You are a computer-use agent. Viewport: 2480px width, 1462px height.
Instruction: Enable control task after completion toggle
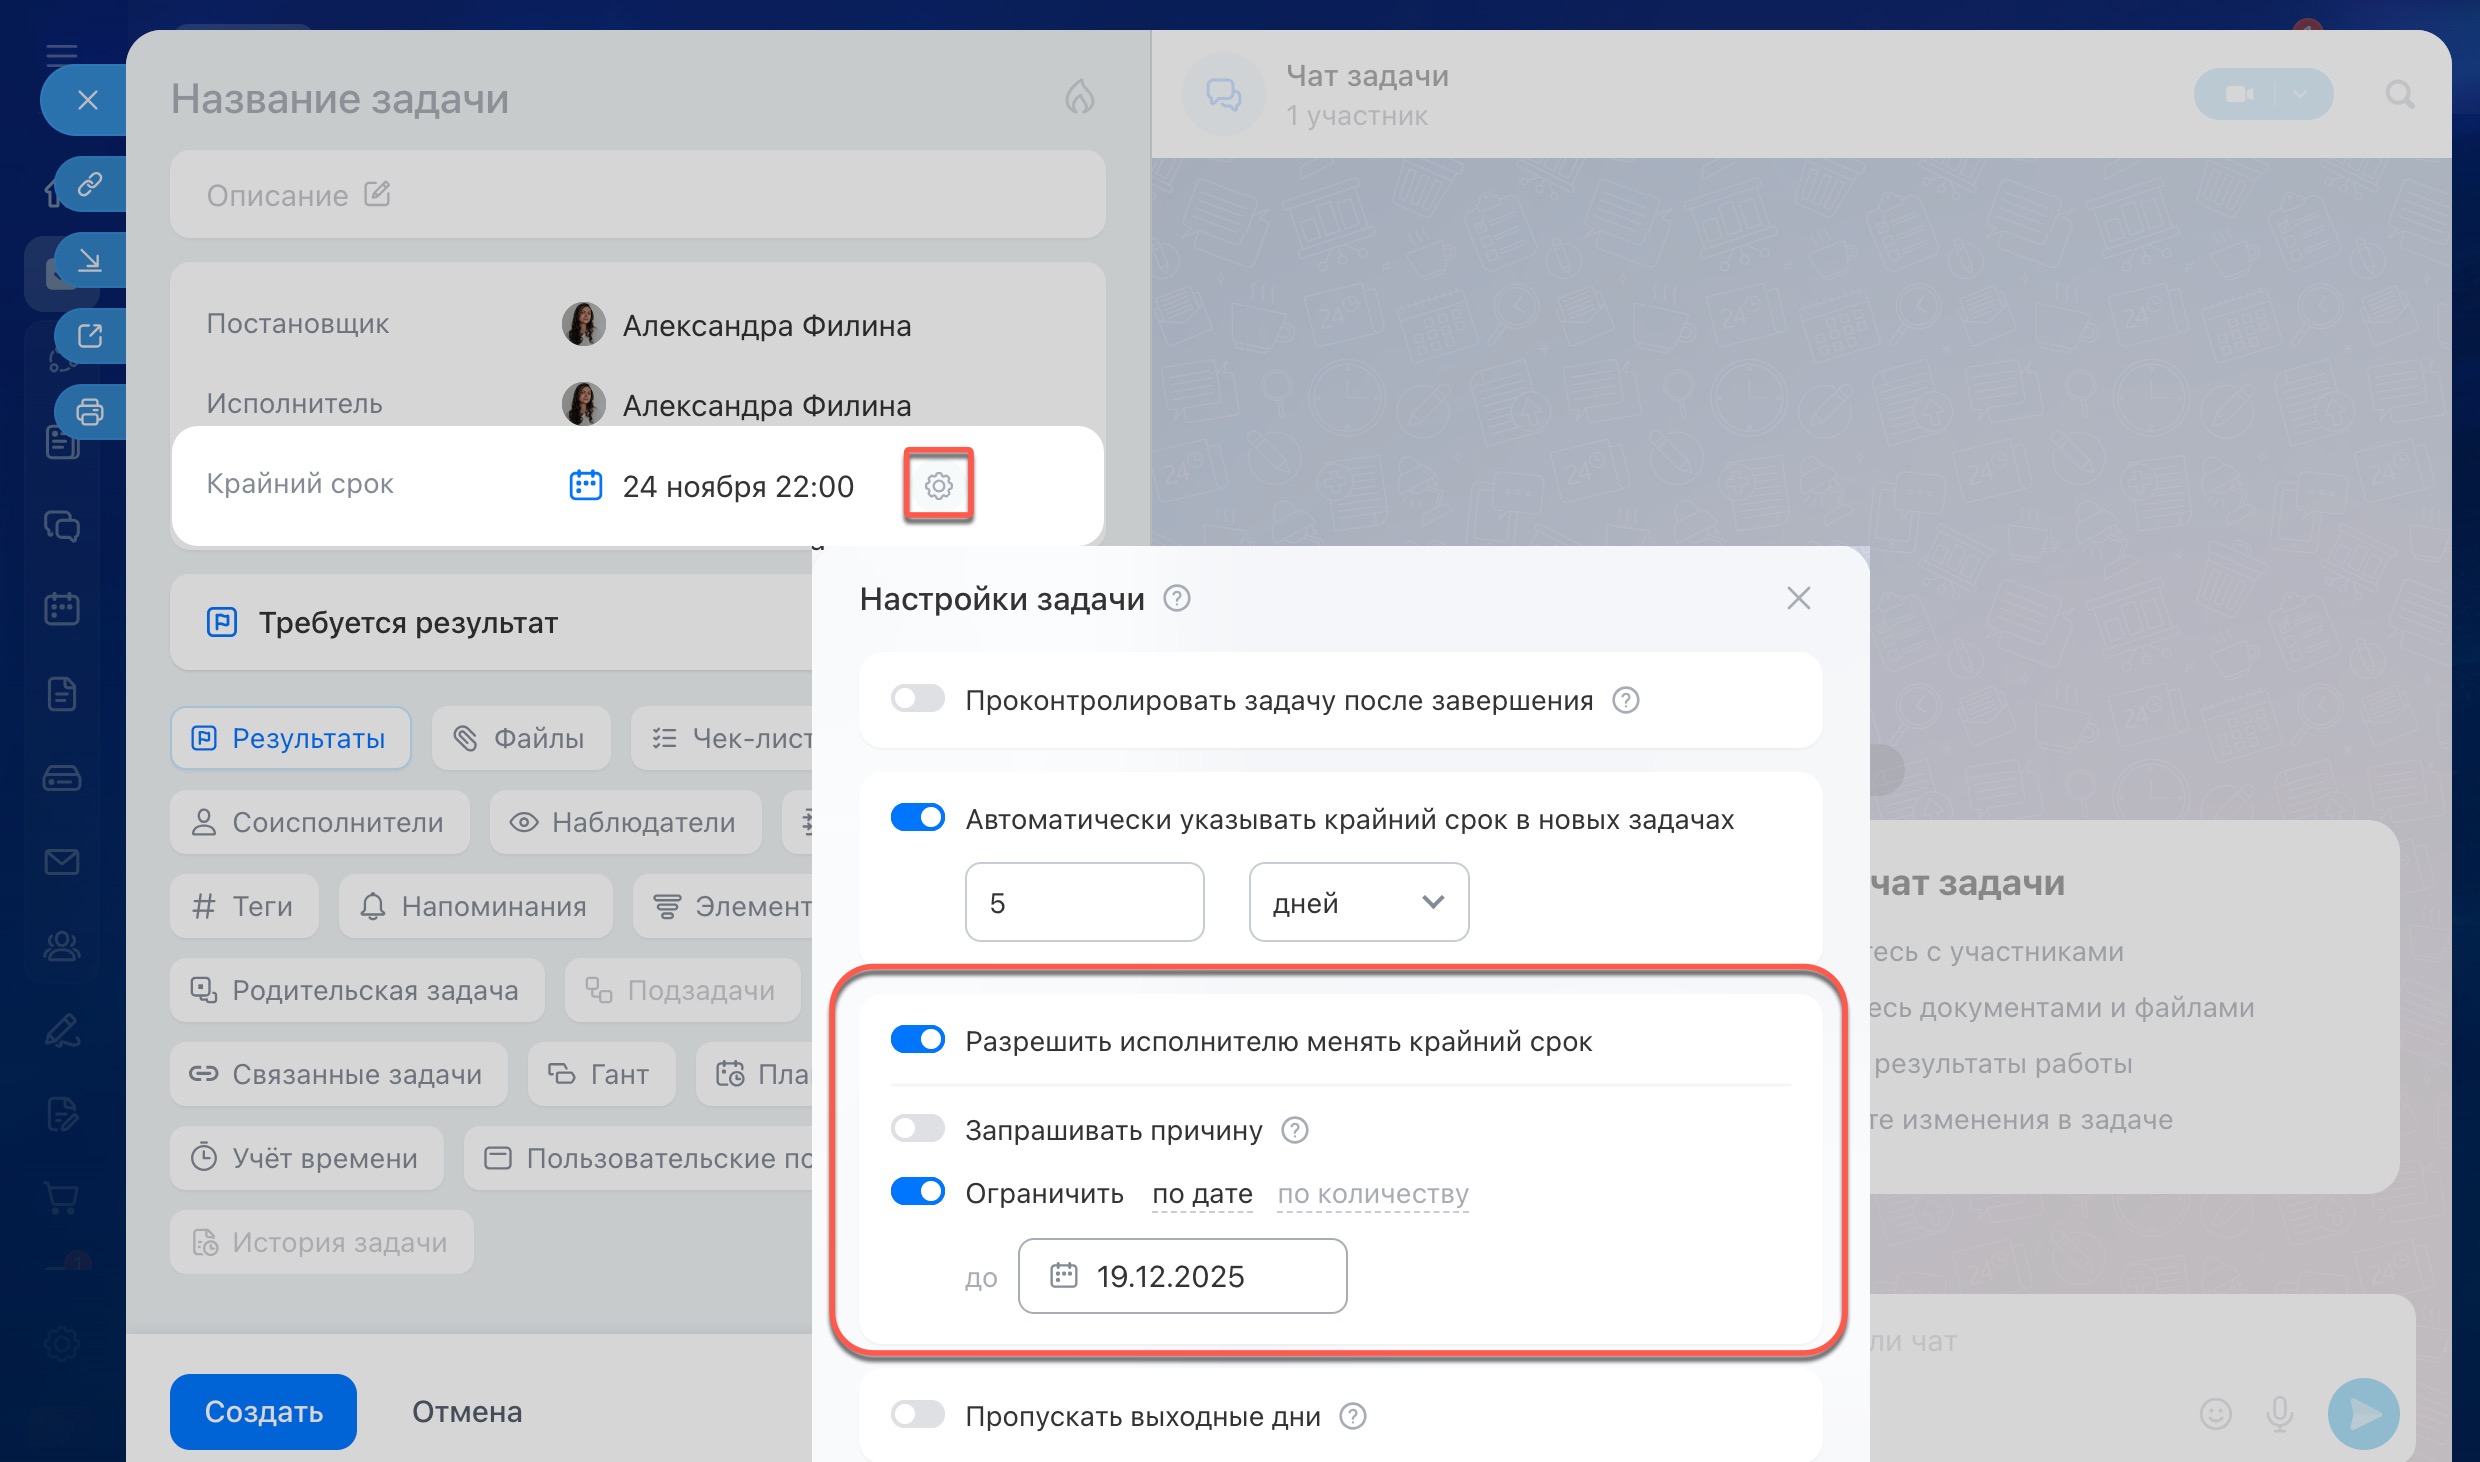[x=917, y=699]
